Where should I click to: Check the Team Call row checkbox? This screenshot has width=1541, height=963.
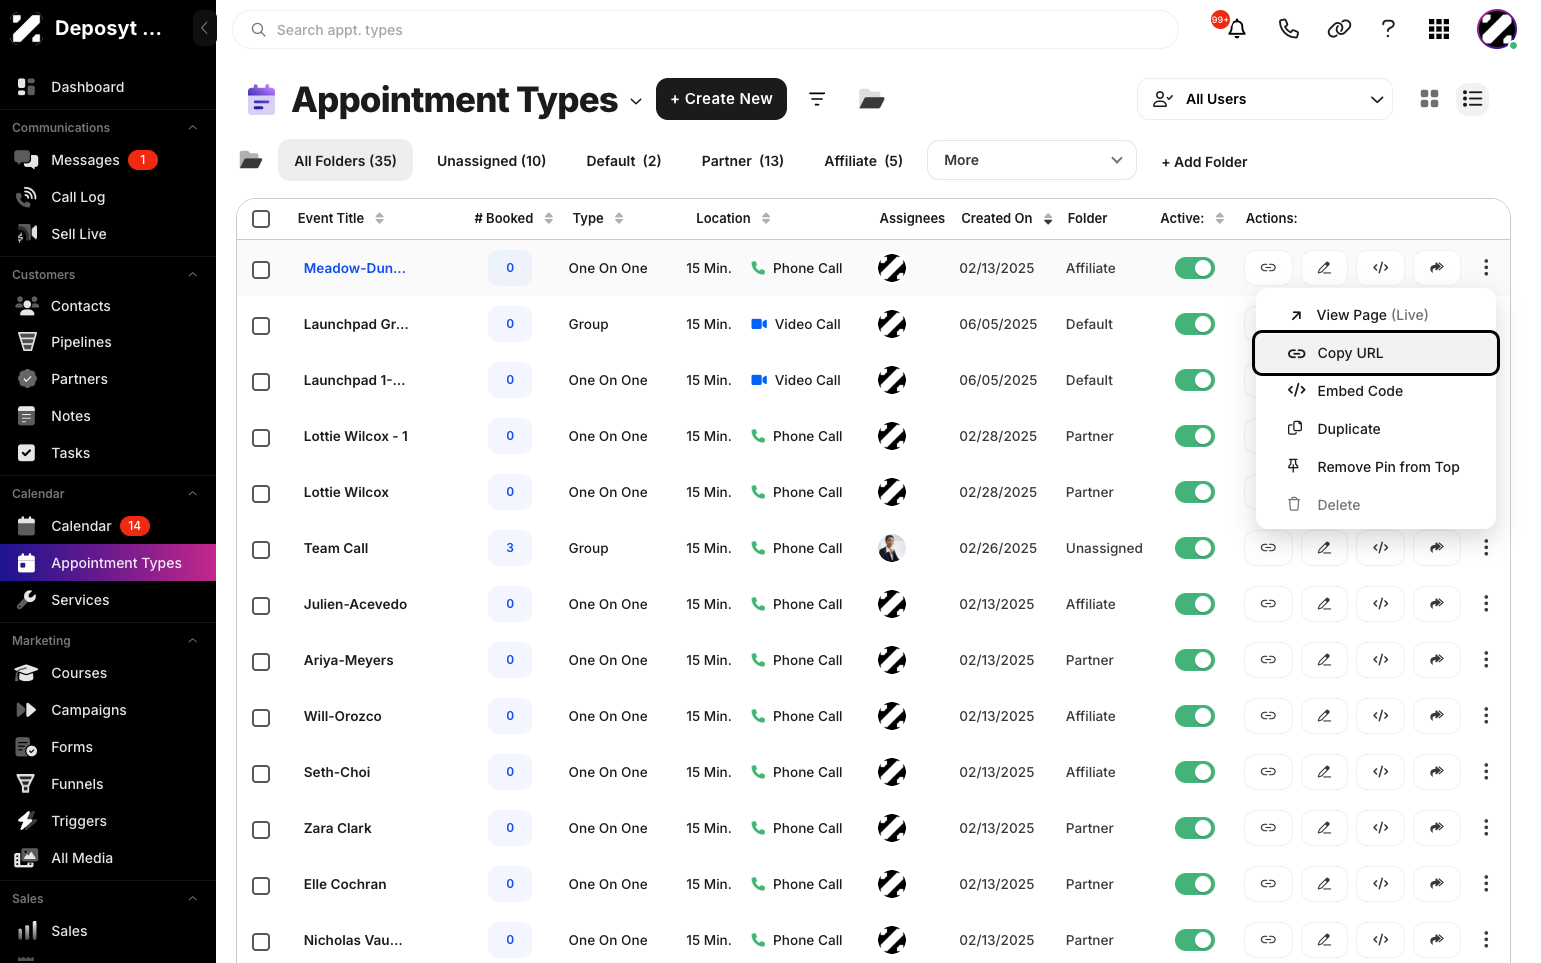(261, 550)
